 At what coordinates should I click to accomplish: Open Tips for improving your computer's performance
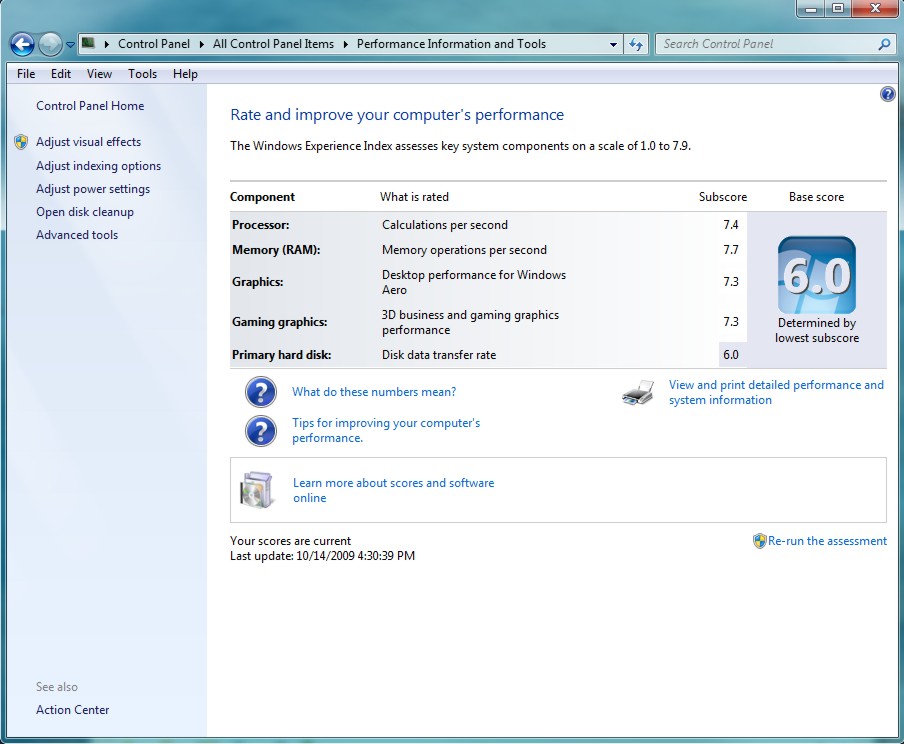[386, 430]
